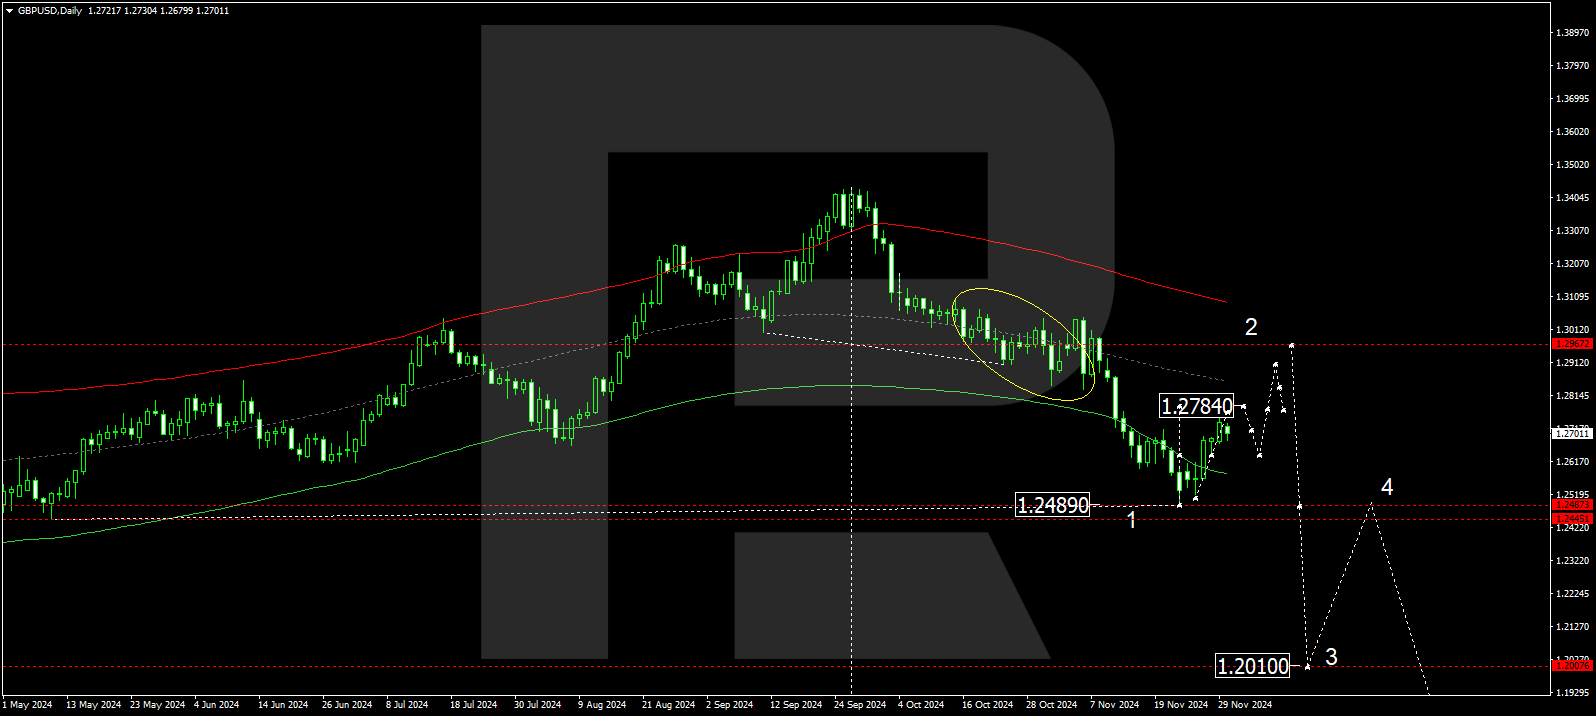Select the wave label 1 on chart
This screenshot has width=1596, height=716.
pos(1131,520)
